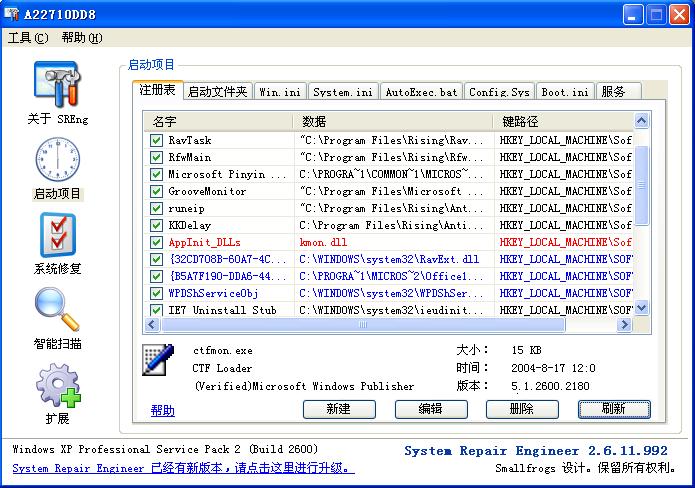This screenshot has width=695, height=488.
Task: Open the 关于 SREng sidebar icon
Action: [58, 86]
